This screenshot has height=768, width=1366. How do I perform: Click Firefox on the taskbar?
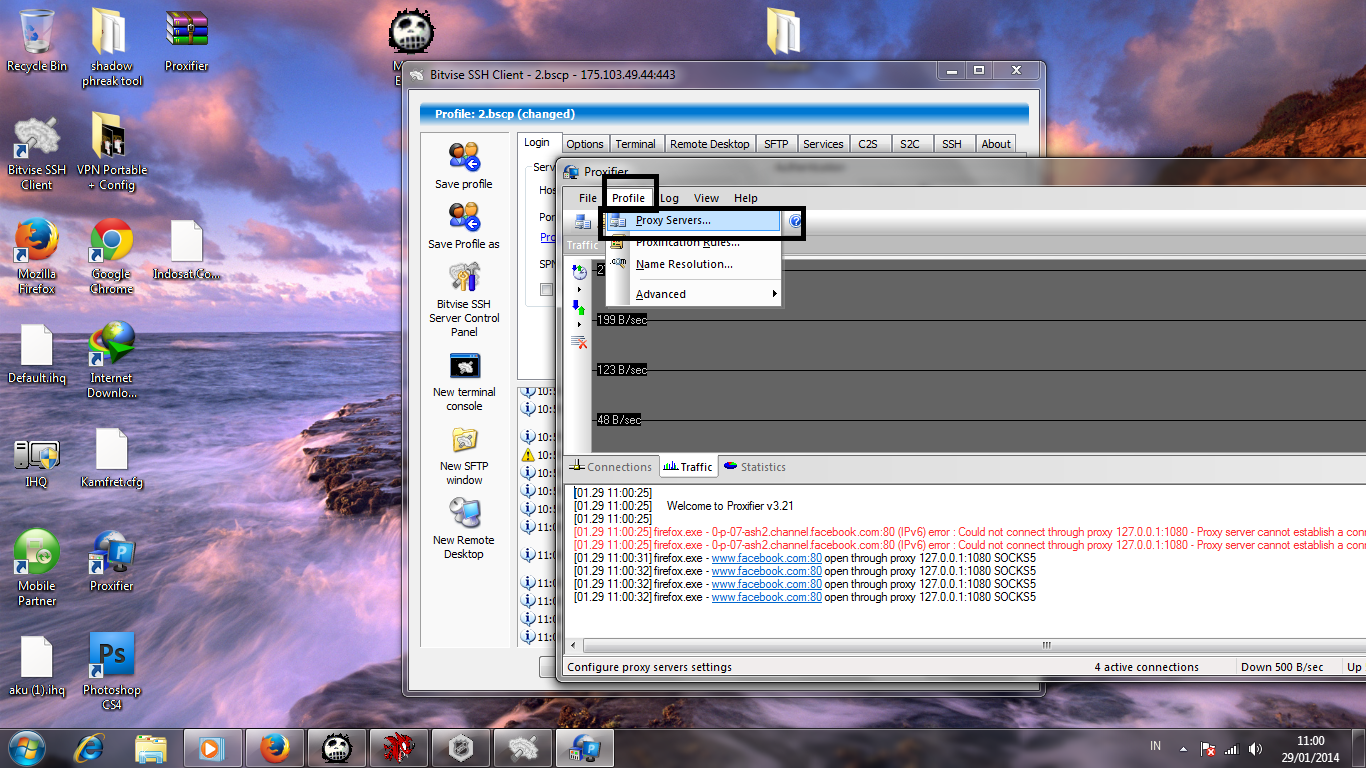pos(274,748)
